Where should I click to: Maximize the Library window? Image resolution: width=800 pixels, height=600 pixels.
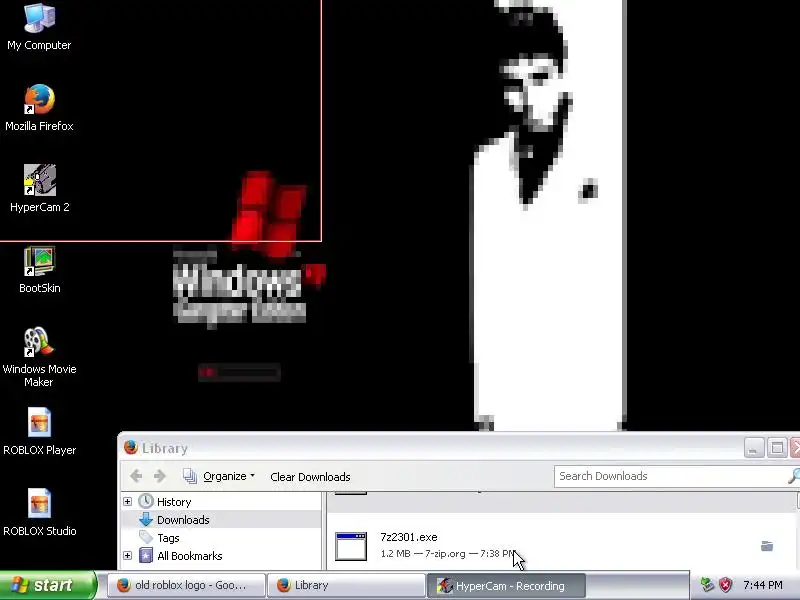777,448
